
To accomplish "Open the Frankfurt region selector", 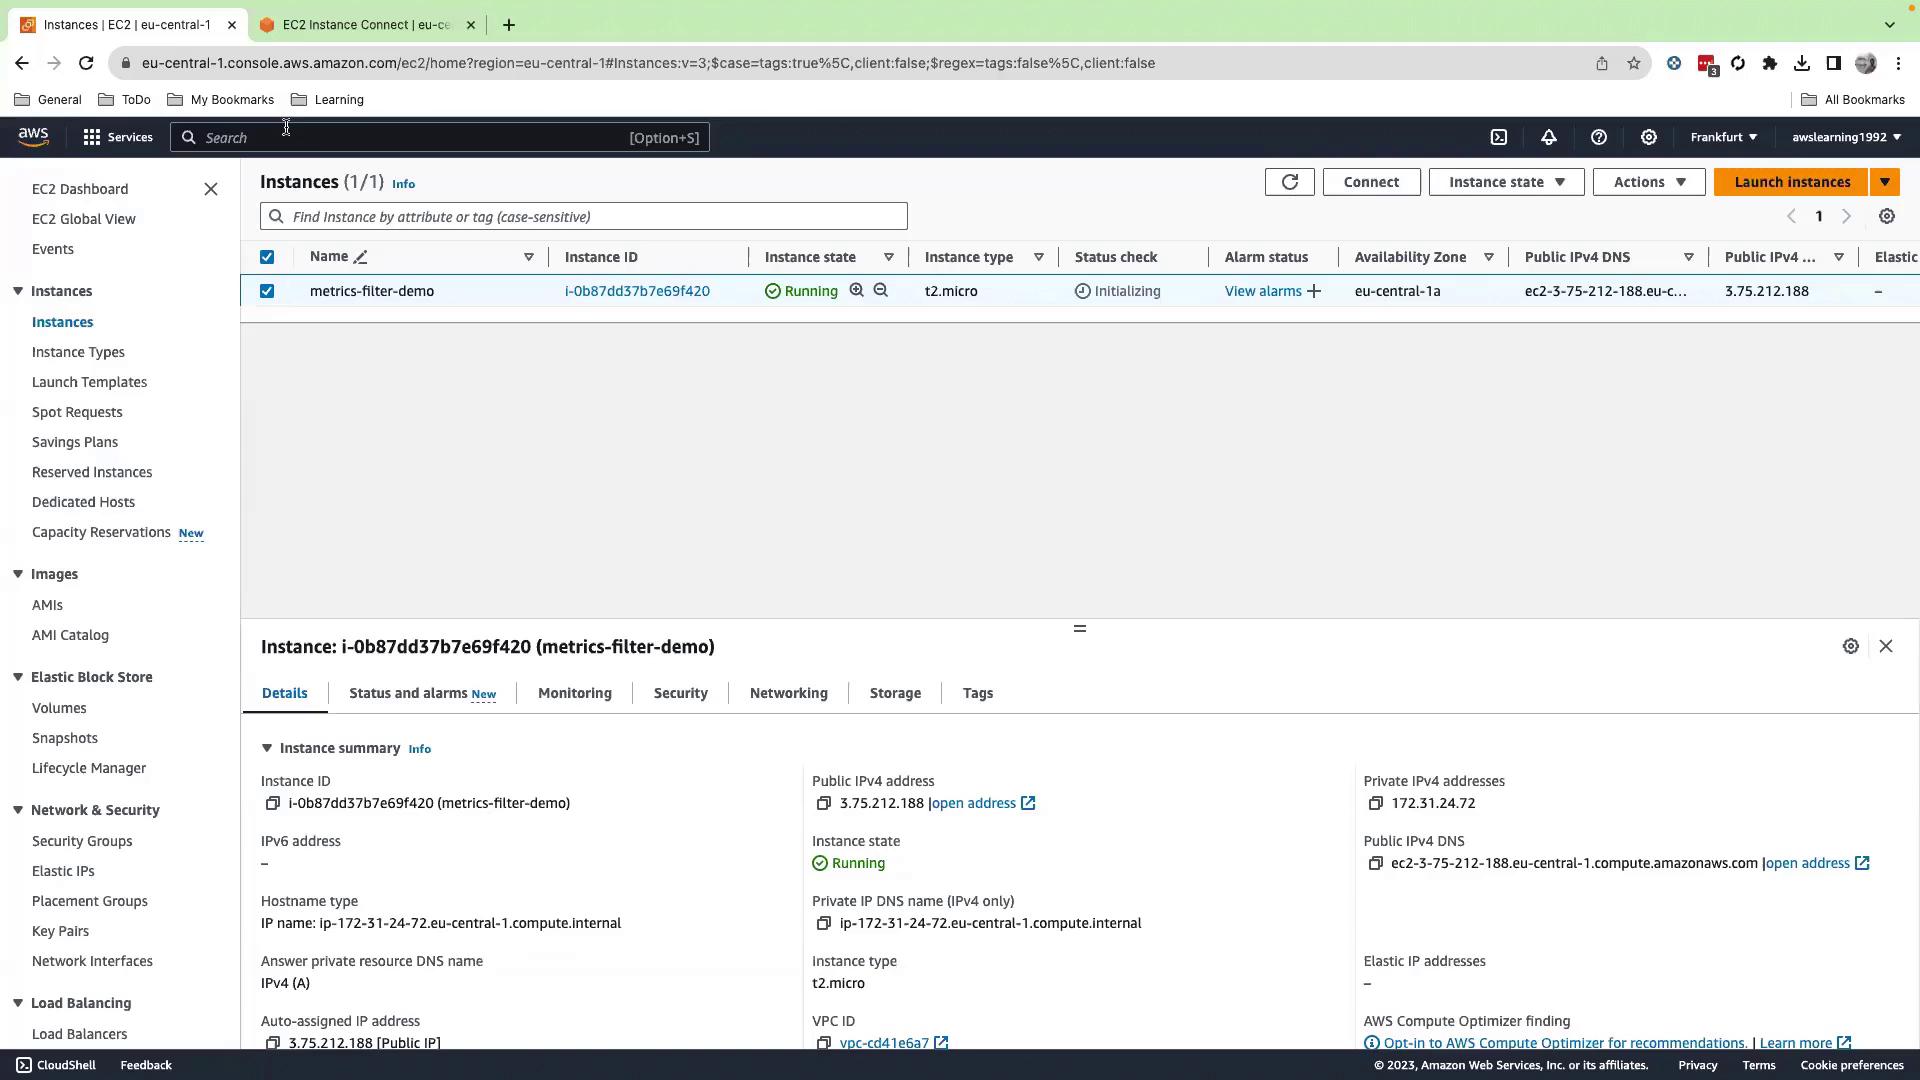I will (x=1723, y=137).
